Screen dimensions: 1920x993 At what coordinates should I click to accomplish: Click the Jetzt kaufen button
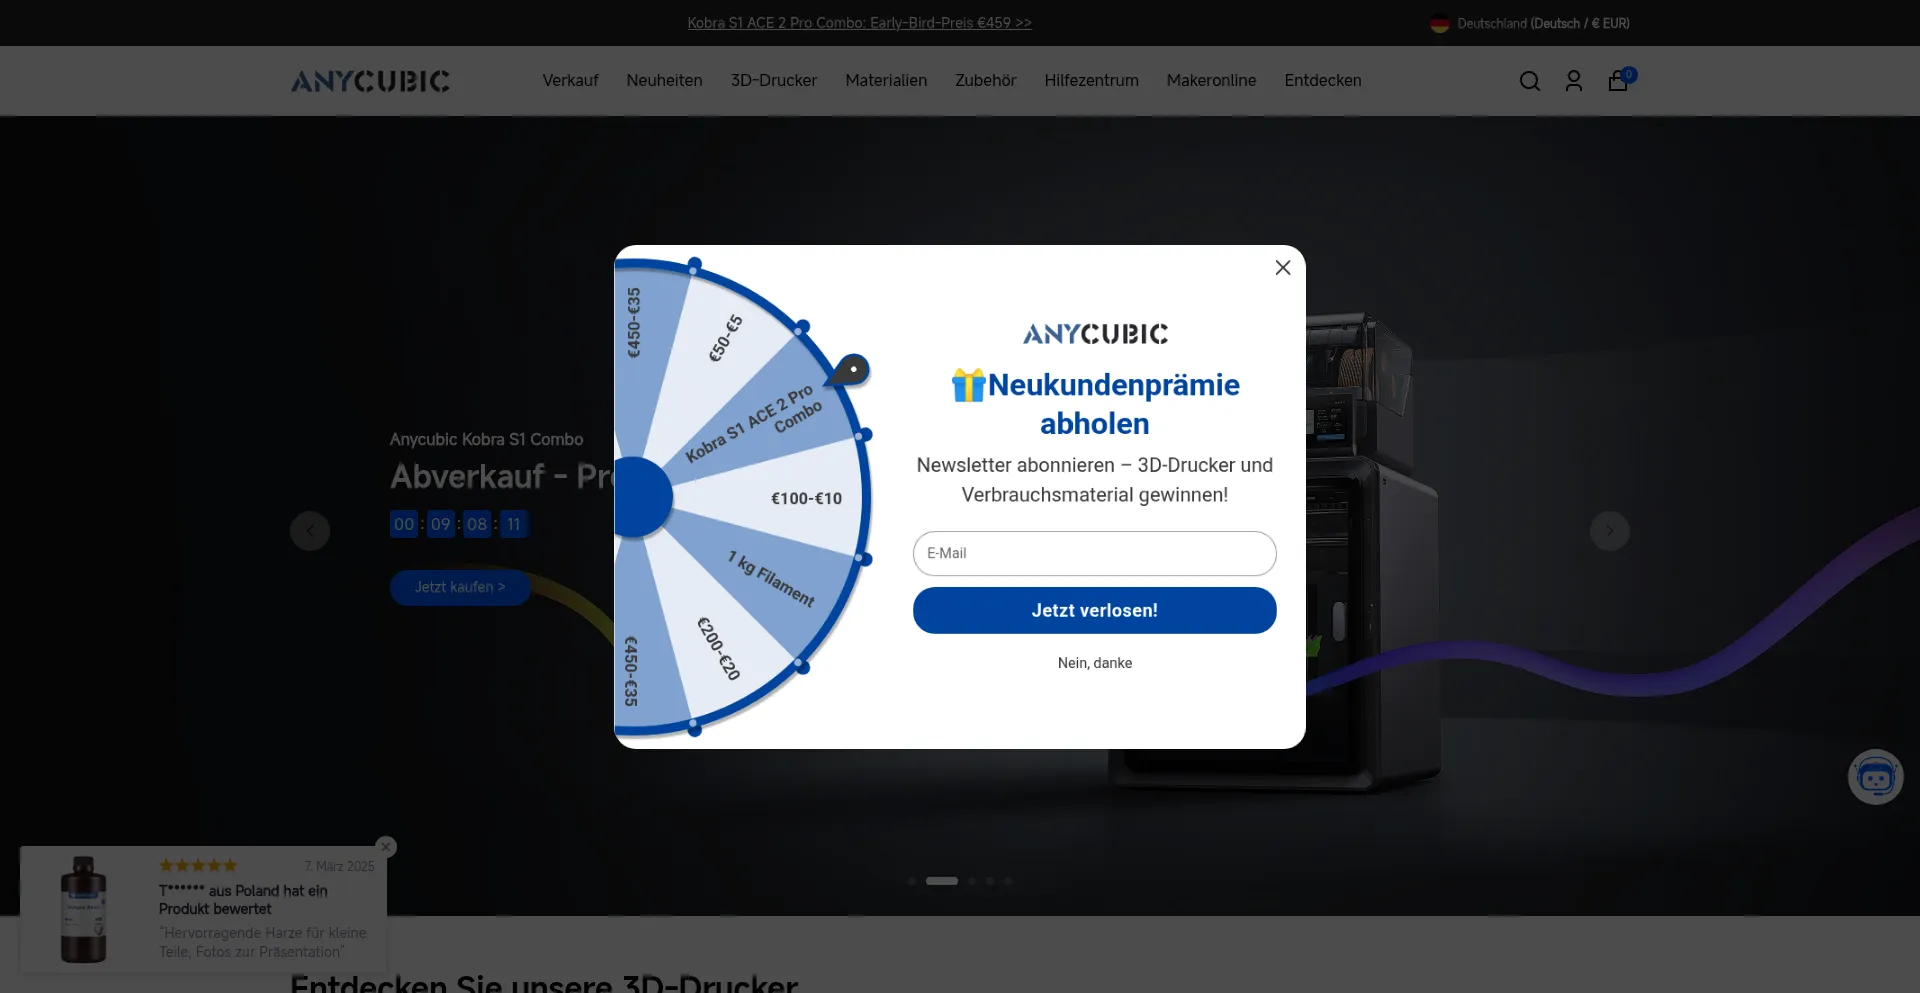pyautogui.click(x=460, y=587)
